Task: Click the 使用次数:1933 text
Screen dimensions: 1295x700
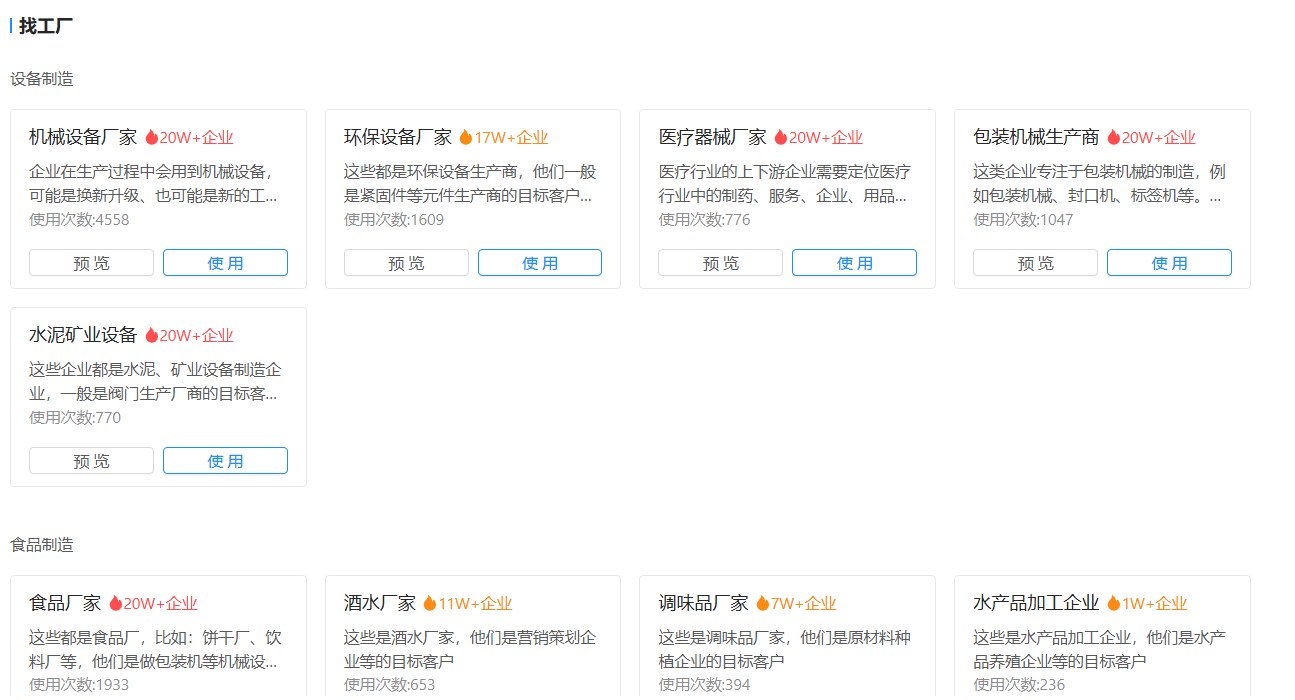Action: tap(79, 685)
